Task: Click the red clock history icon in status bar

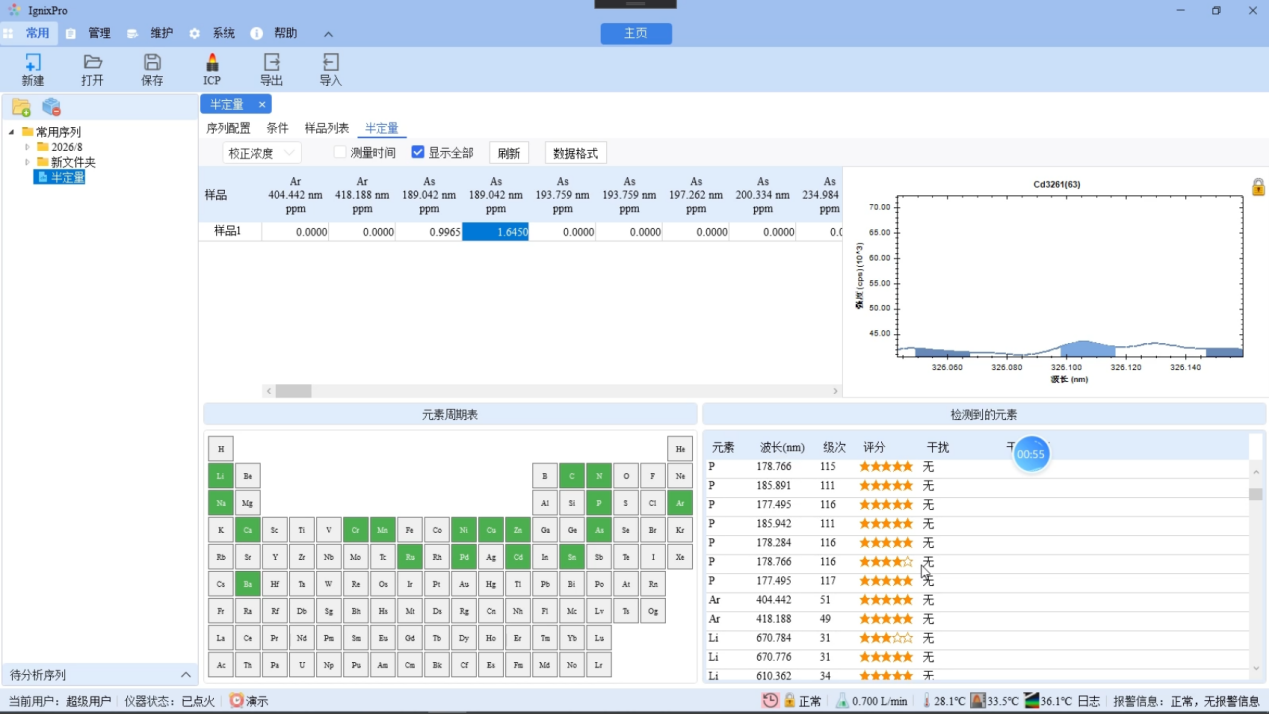Action: (x=770, y=701)
